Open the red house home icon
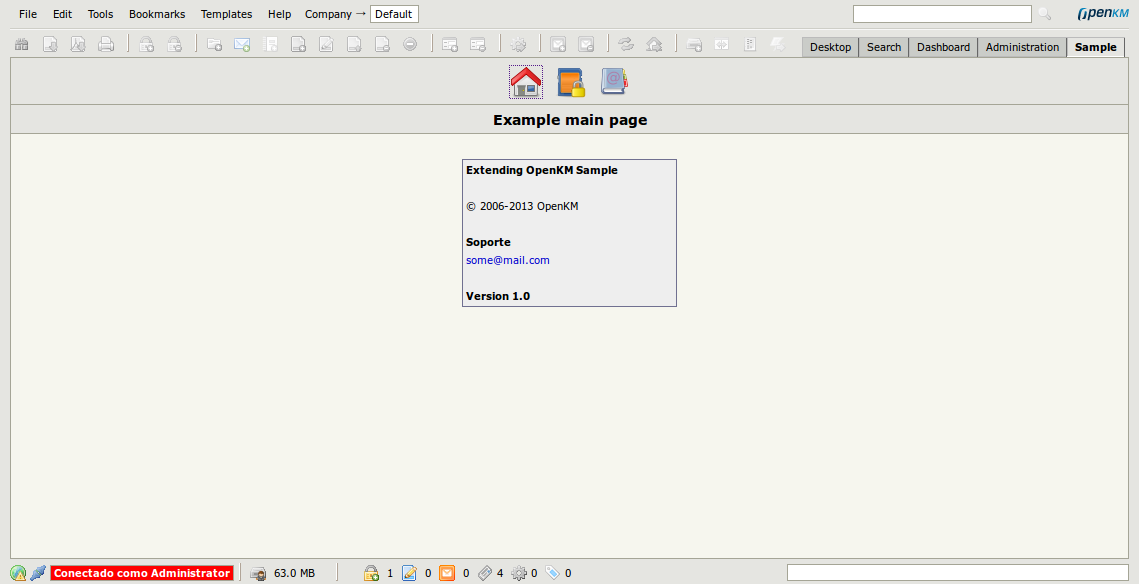The width and height of the screenshot is (1139, 584). 526,82
